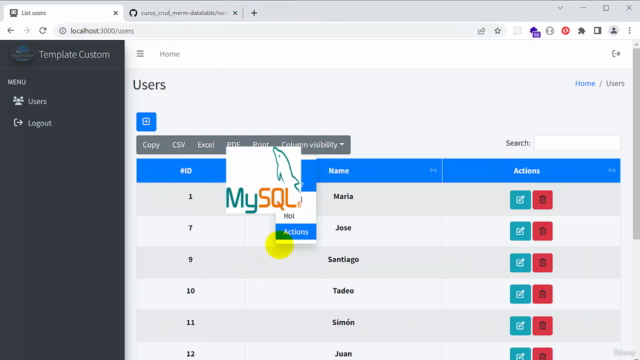Image resolution: width=640 pixels, height=360 pixels.
Task: Open the browser extensions puzzle icon
Action: (x=581, y=31)
